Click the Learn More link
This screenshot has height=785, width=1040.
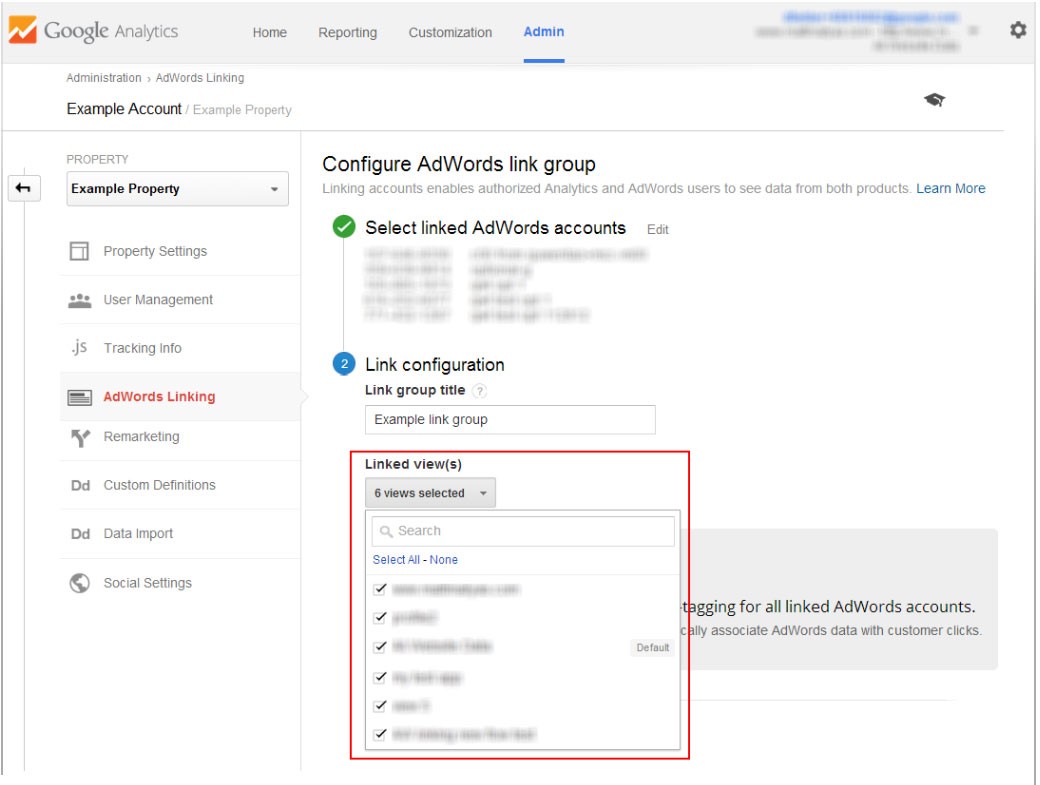[x=950, y=188]
